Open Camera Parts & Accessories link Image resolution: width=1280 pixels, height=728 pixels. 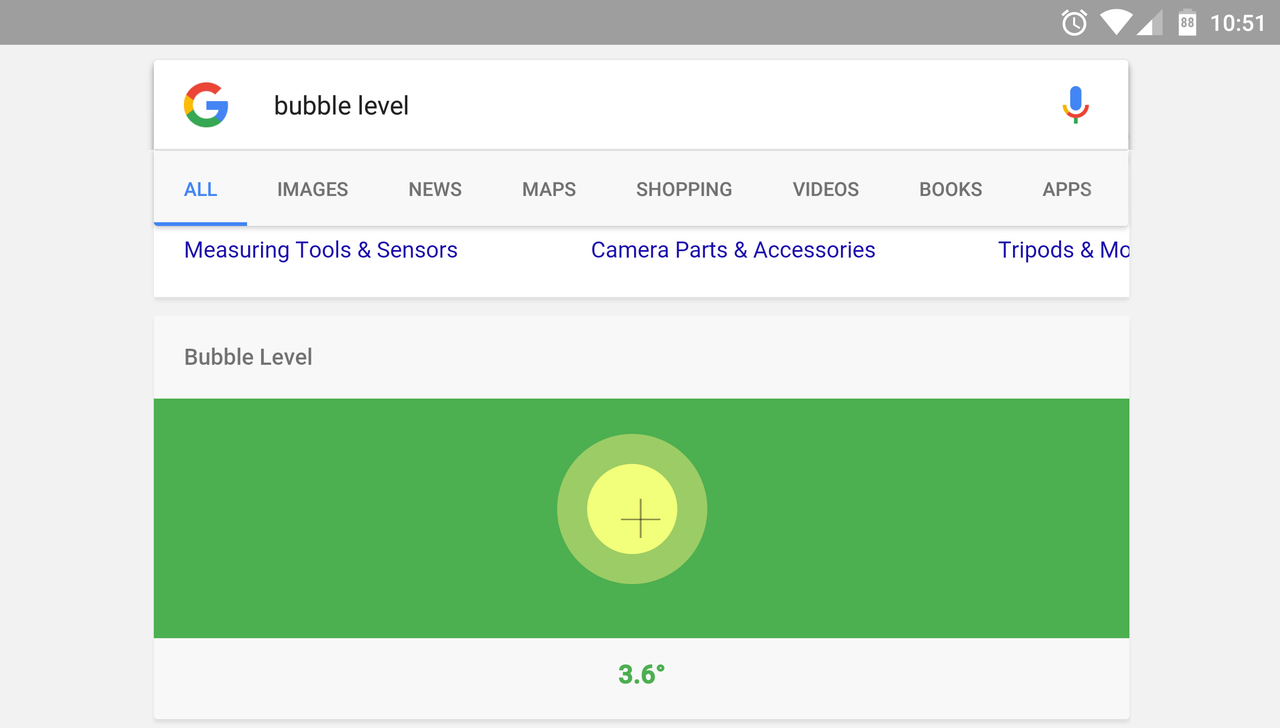tap(733, 250)
